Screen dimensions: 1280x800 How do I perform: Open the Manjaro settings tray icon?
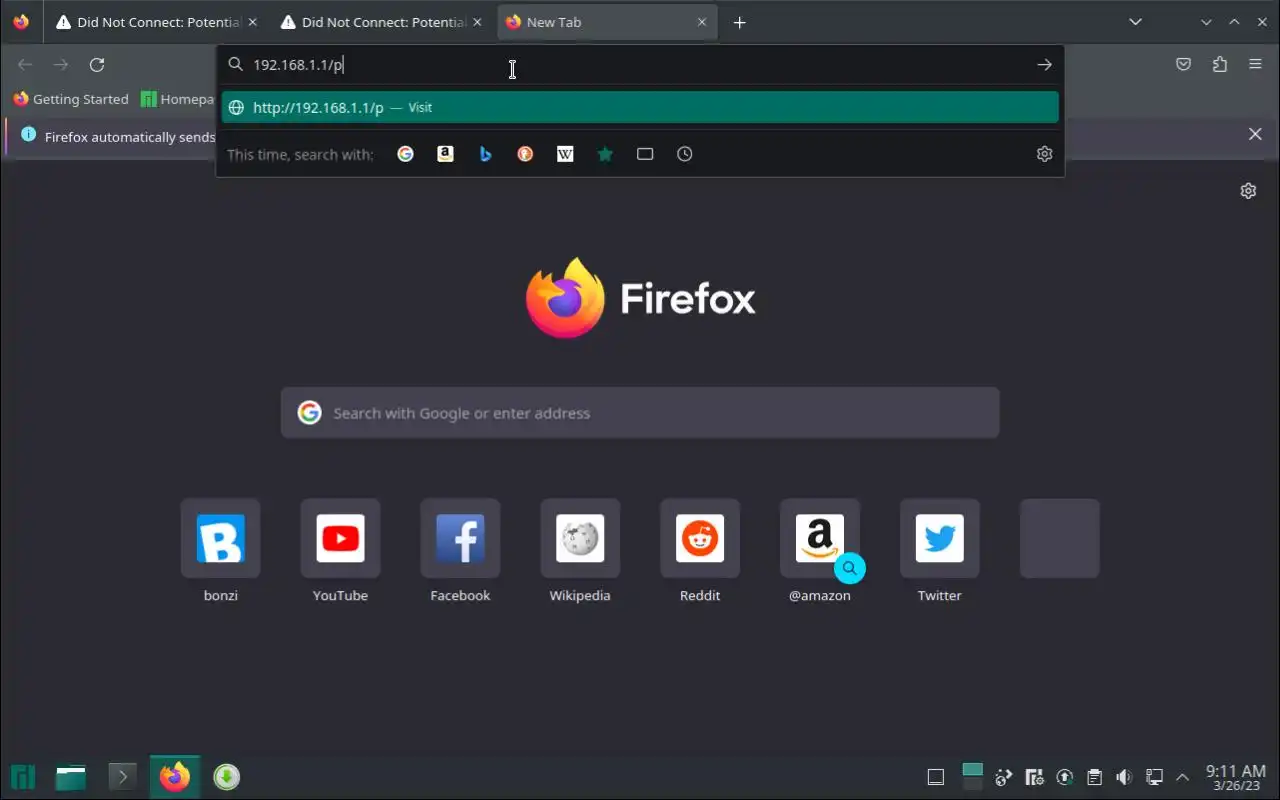(x=1035, y=777)
